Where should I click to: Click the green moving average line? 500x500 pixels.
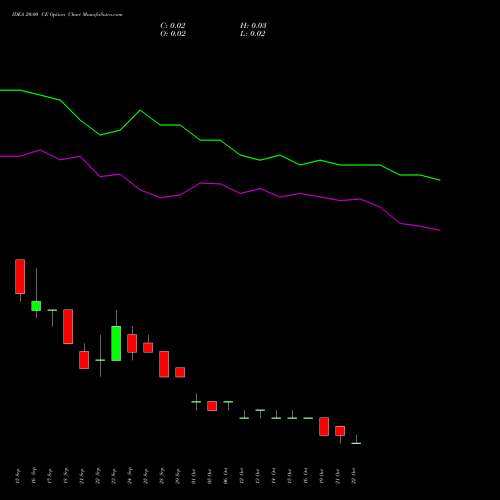point(220,140)
